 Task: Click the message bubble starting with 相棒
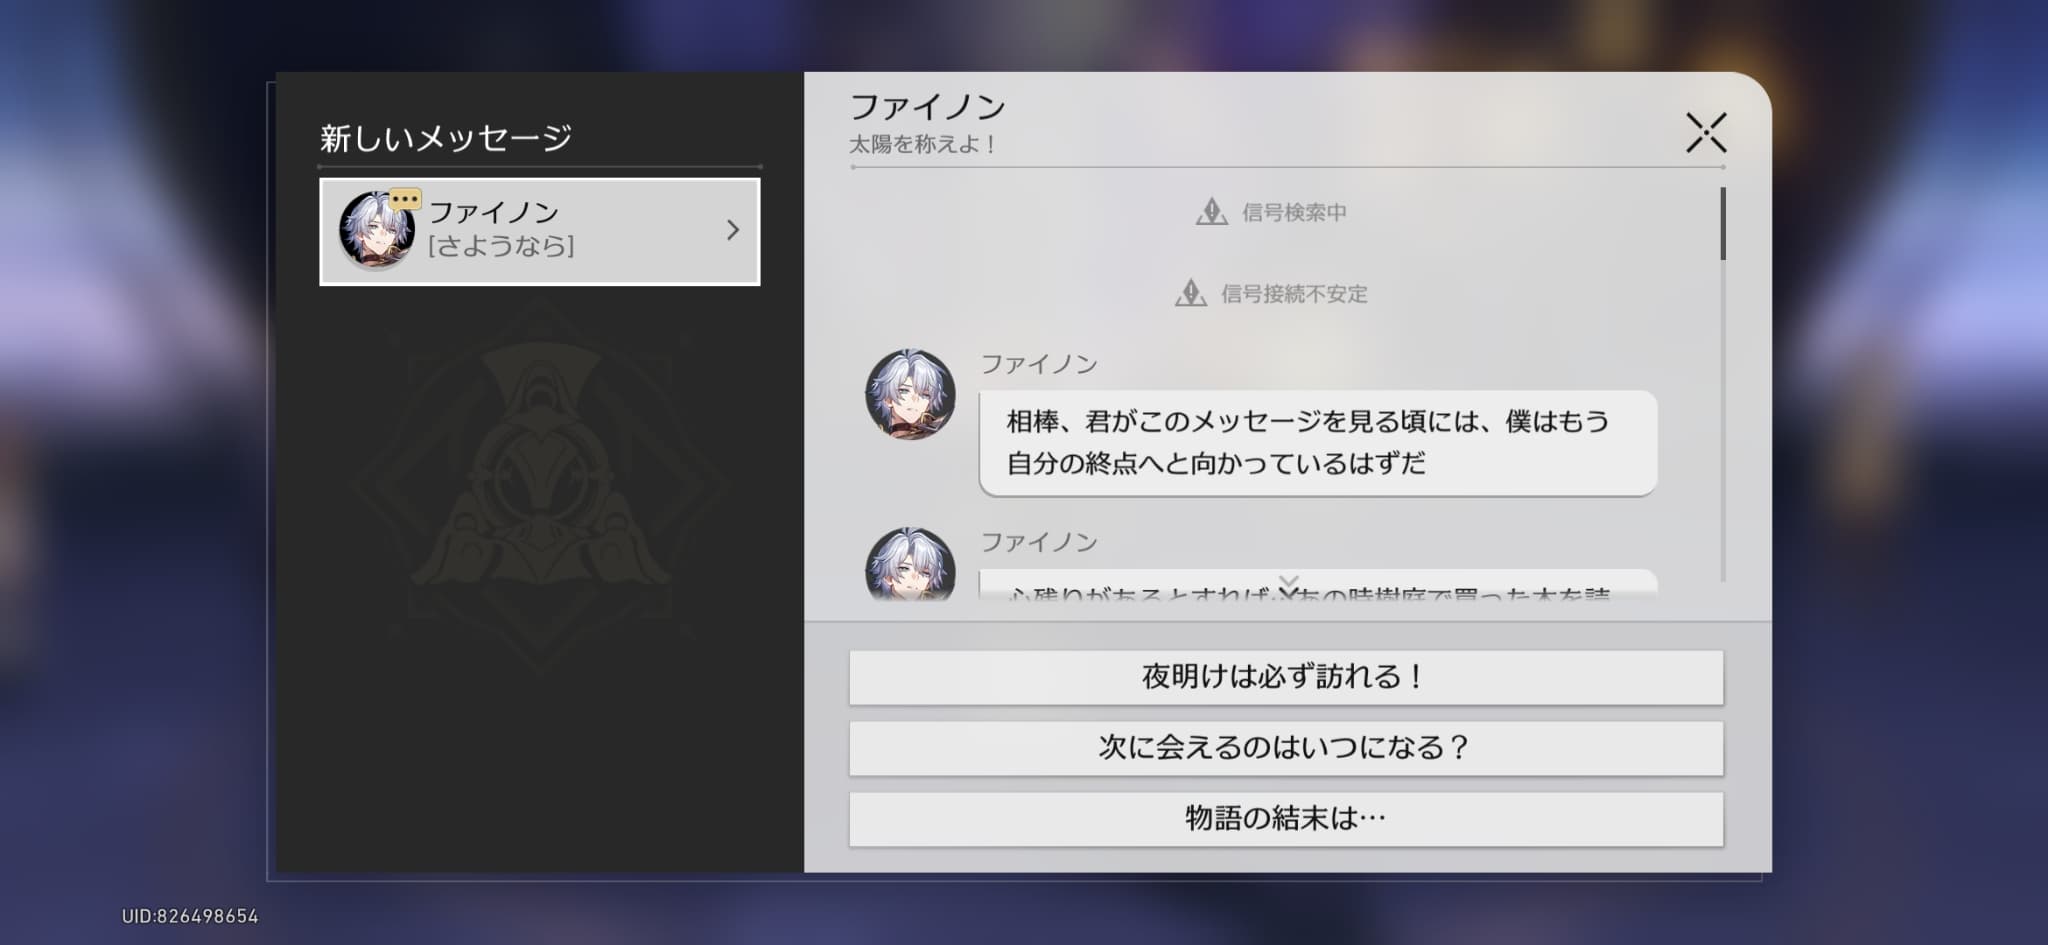1317,443
